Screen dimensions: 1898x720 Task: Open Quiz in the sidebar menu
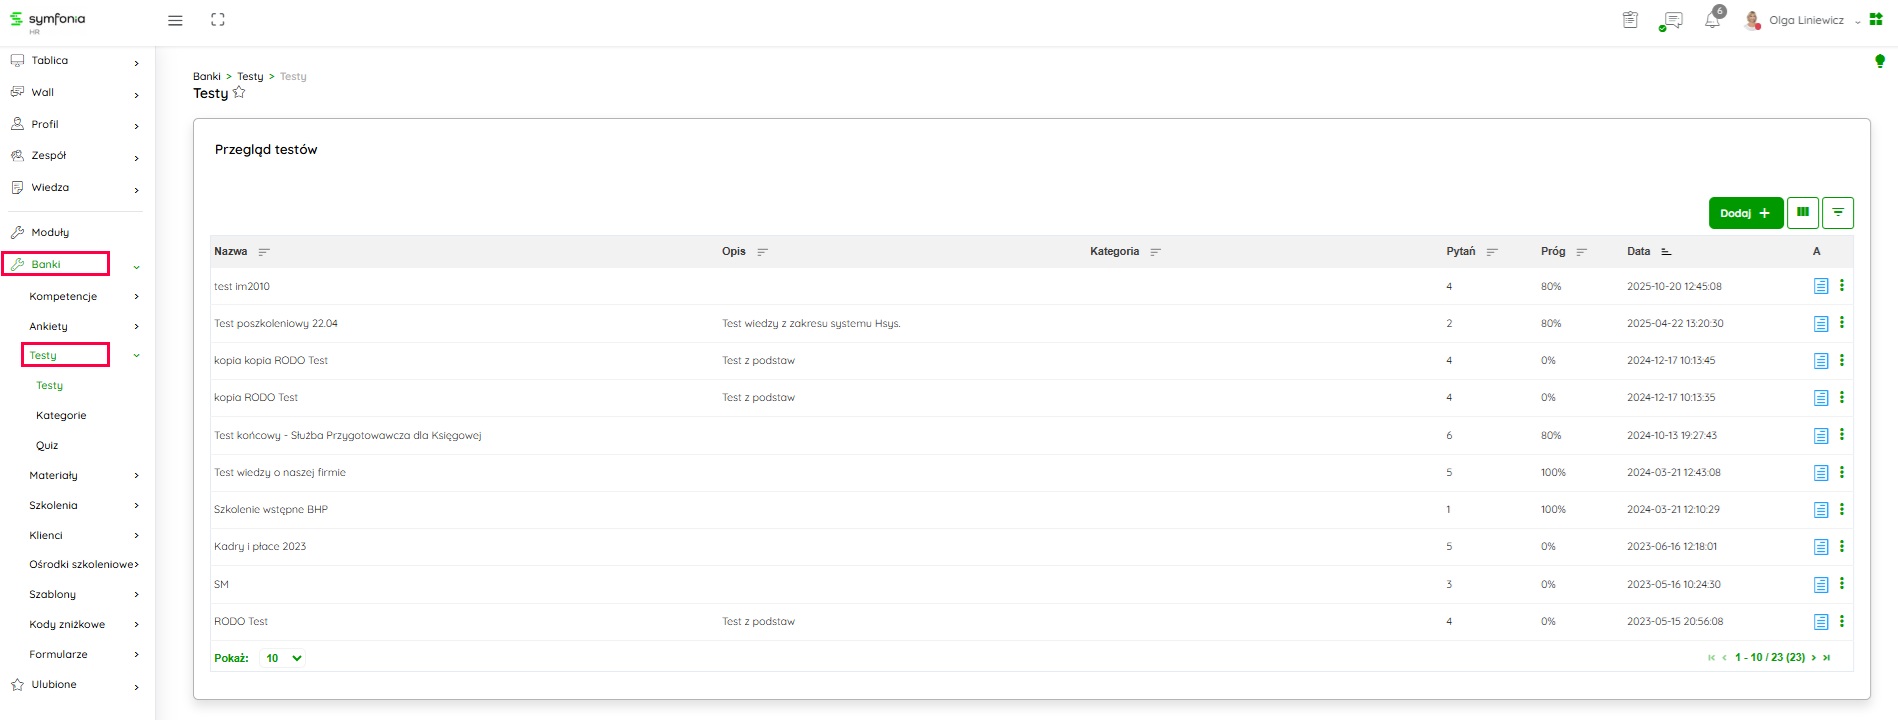pyautogui.click(x=47, y=445)
